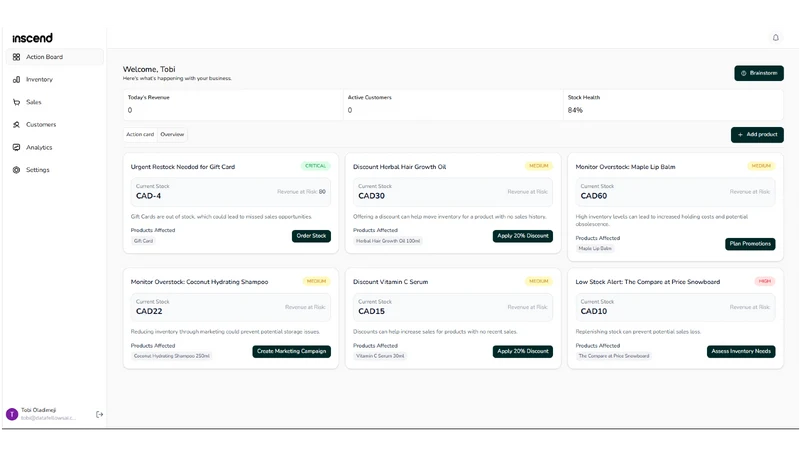Click the HIGH badge on Snowboard card
Screen dimensions: 800x450
click(764, 281)
